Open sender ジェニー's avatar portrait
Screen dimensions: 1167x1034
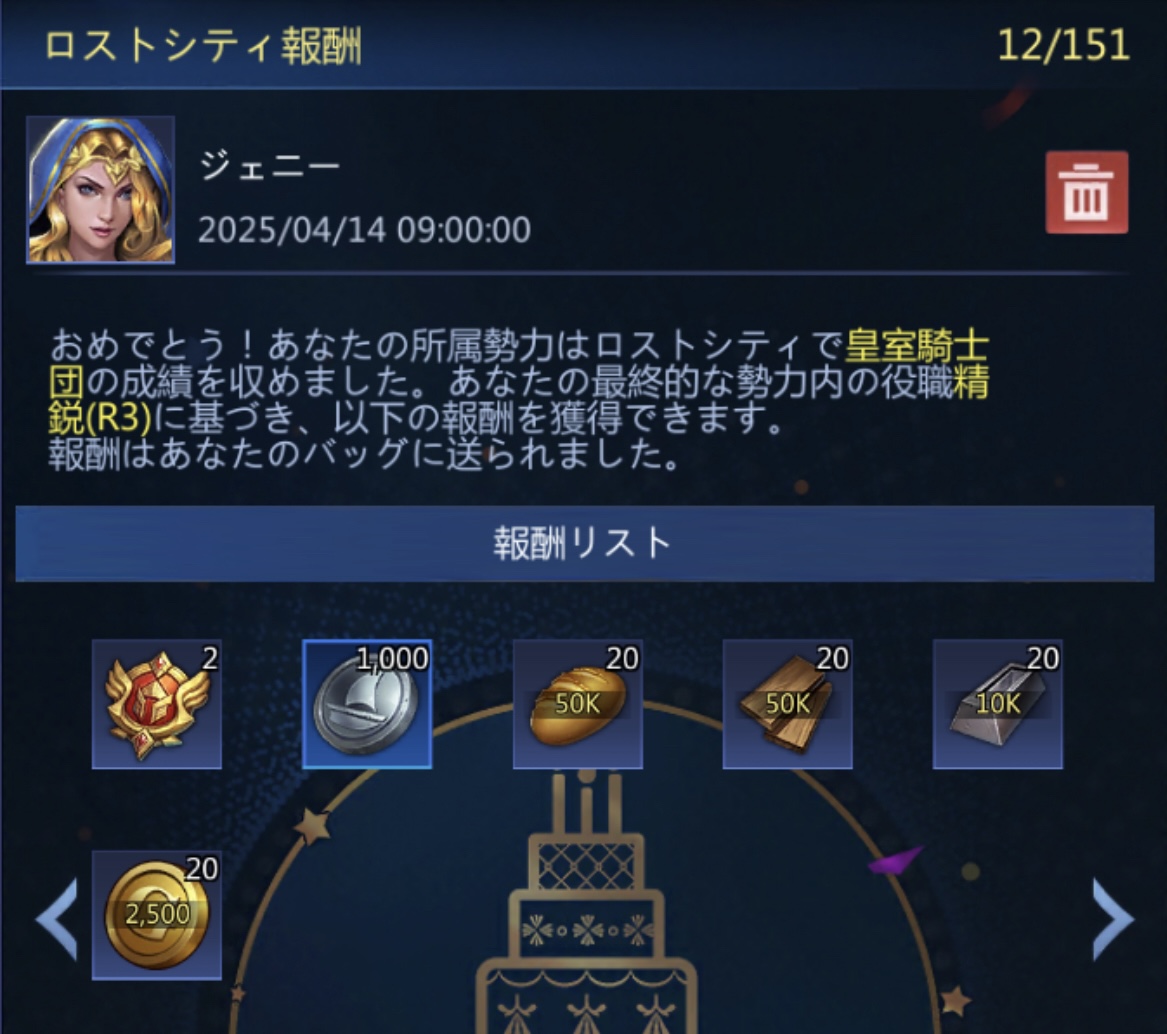pos(100,190)
